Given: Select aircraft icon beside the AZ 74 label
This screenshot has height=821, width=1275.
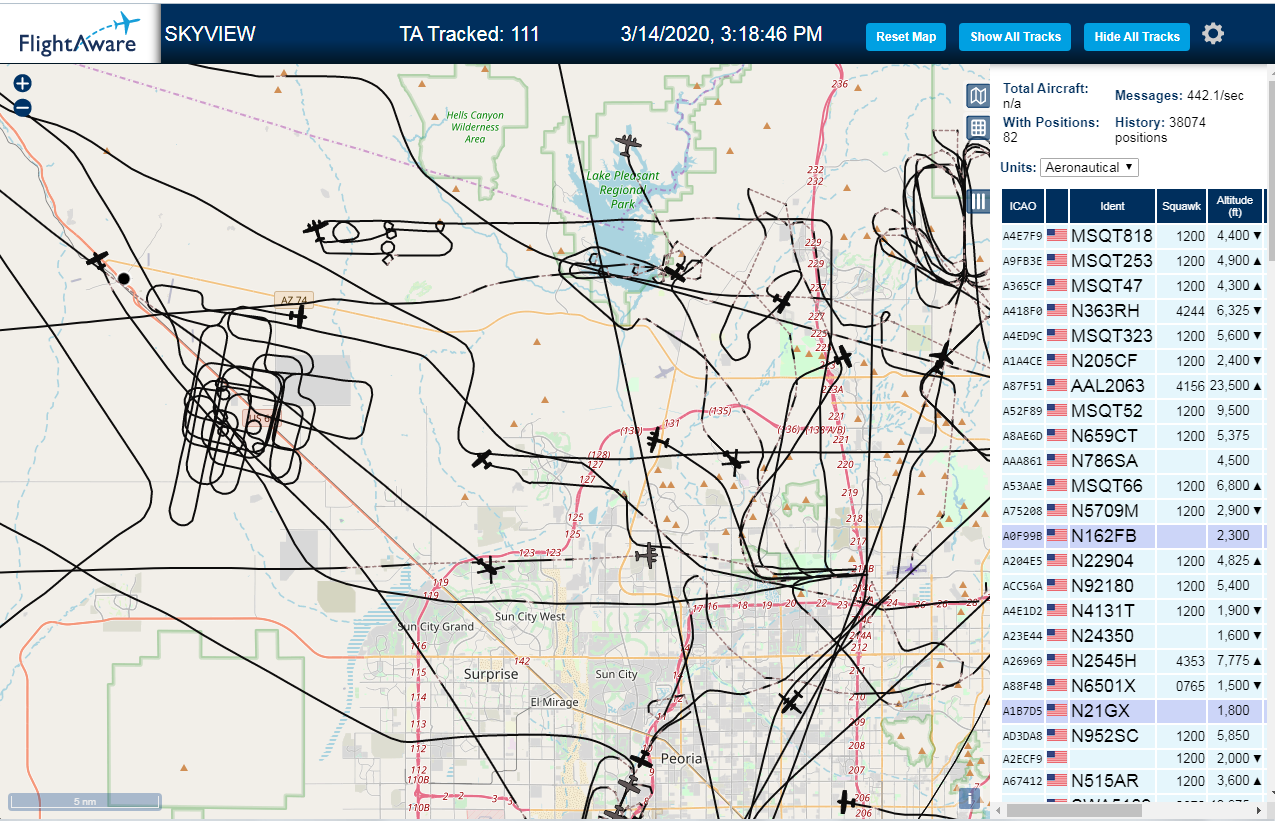Looking at the screenshot, I should point(297,316).
